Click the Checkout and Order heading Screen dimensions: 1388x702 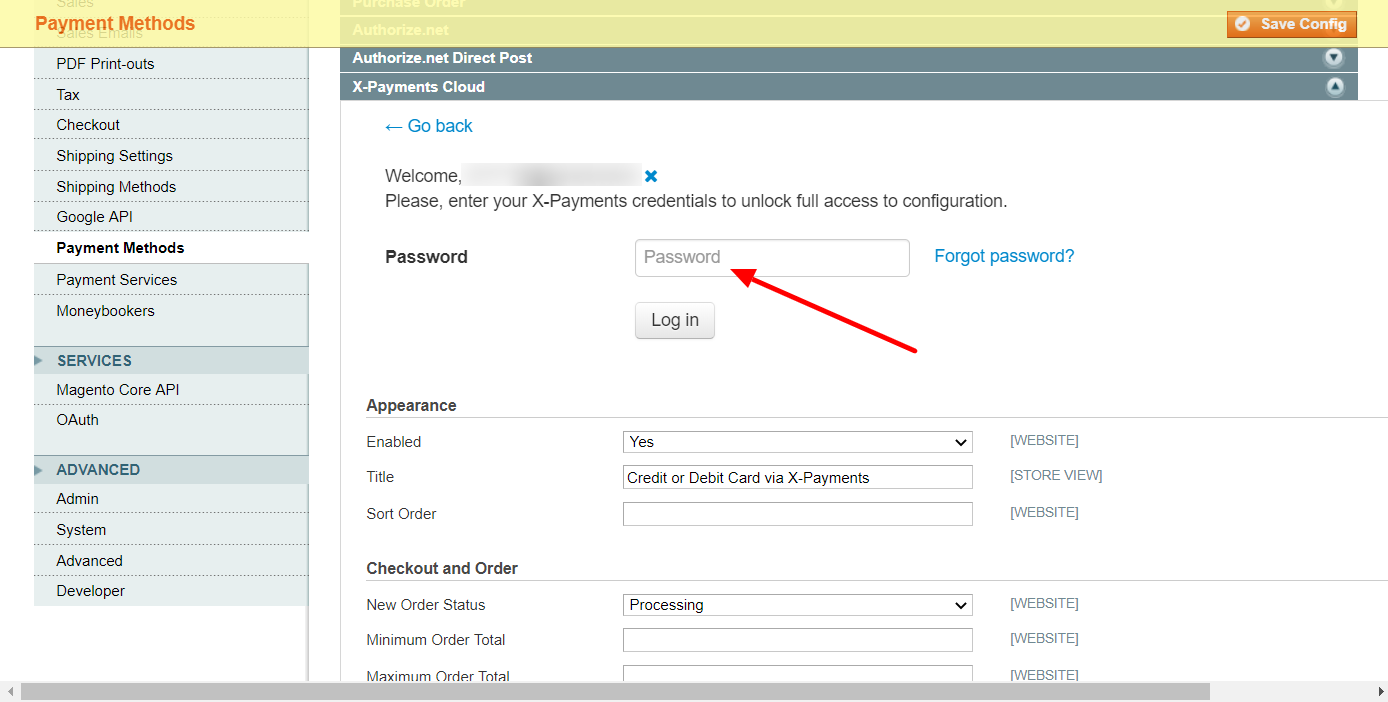coord(442,569)
